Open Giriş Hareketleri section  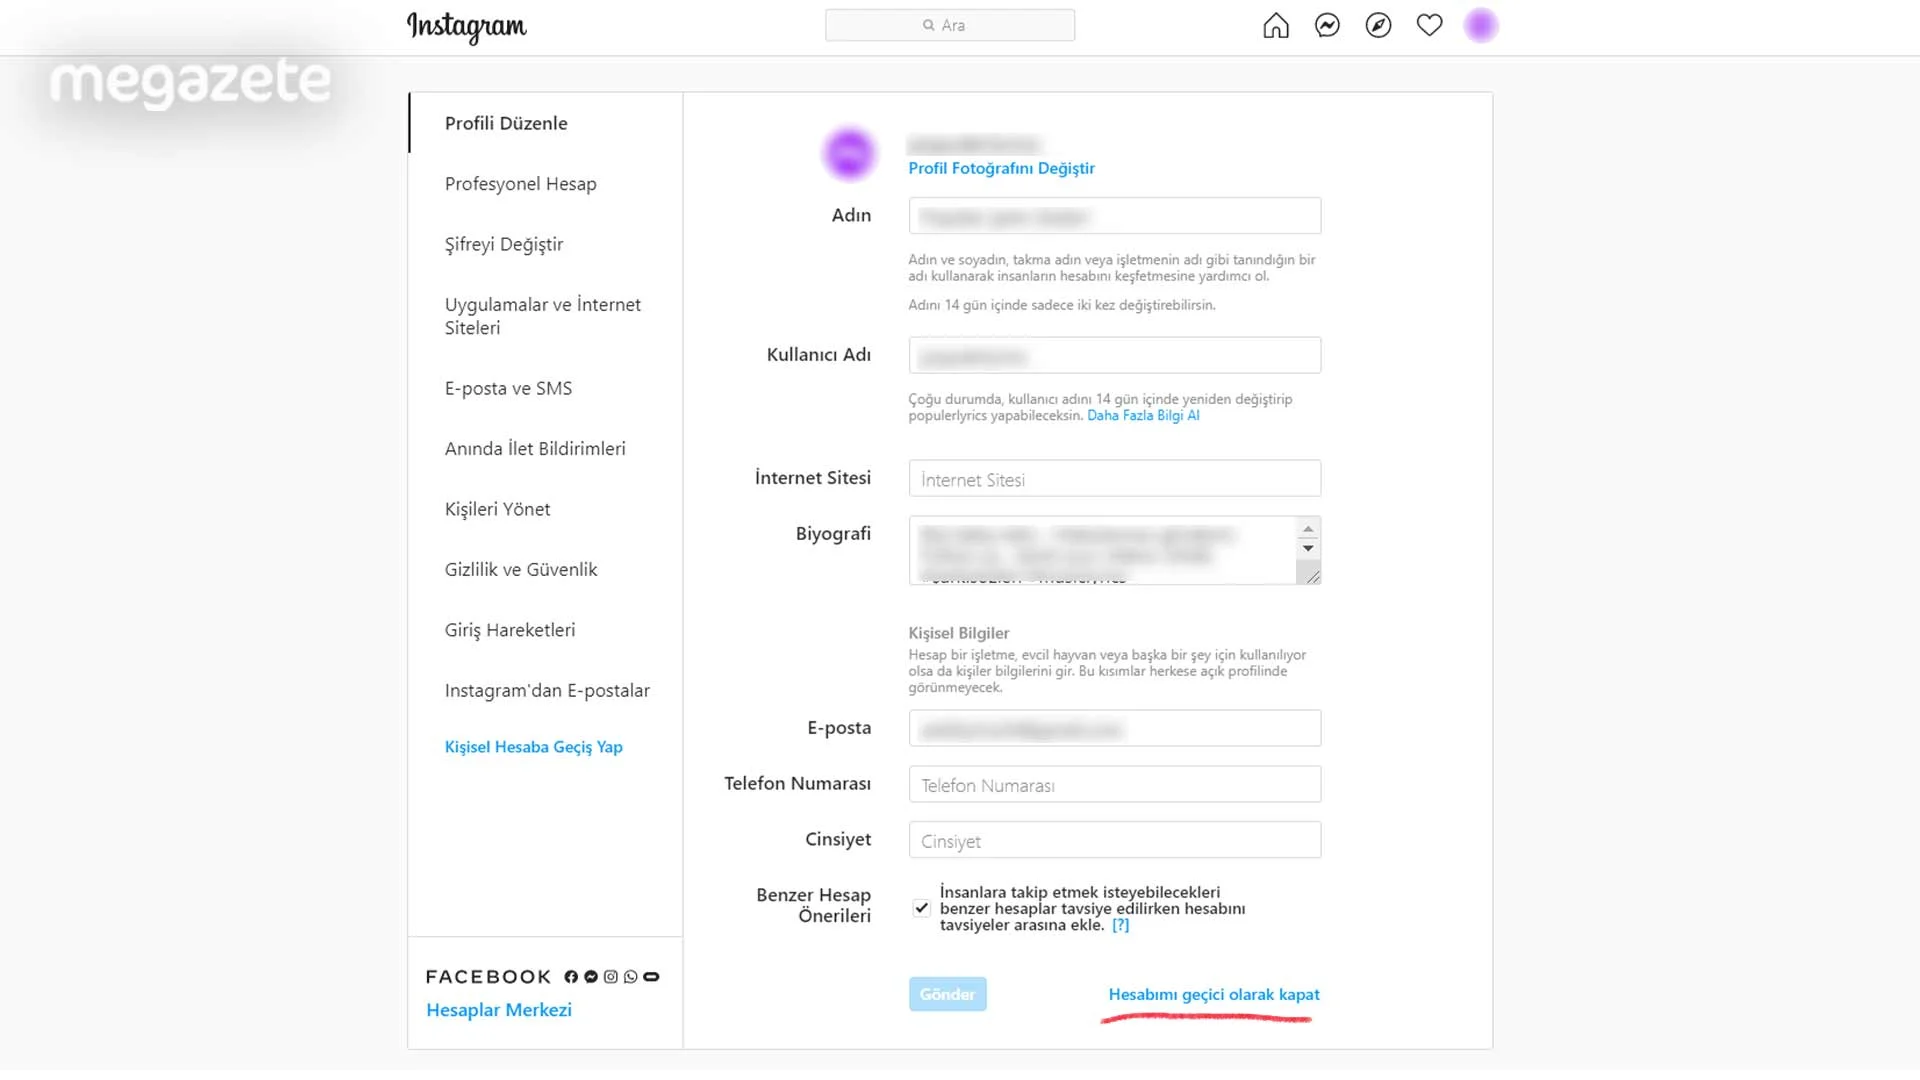(x=510, y=630)
